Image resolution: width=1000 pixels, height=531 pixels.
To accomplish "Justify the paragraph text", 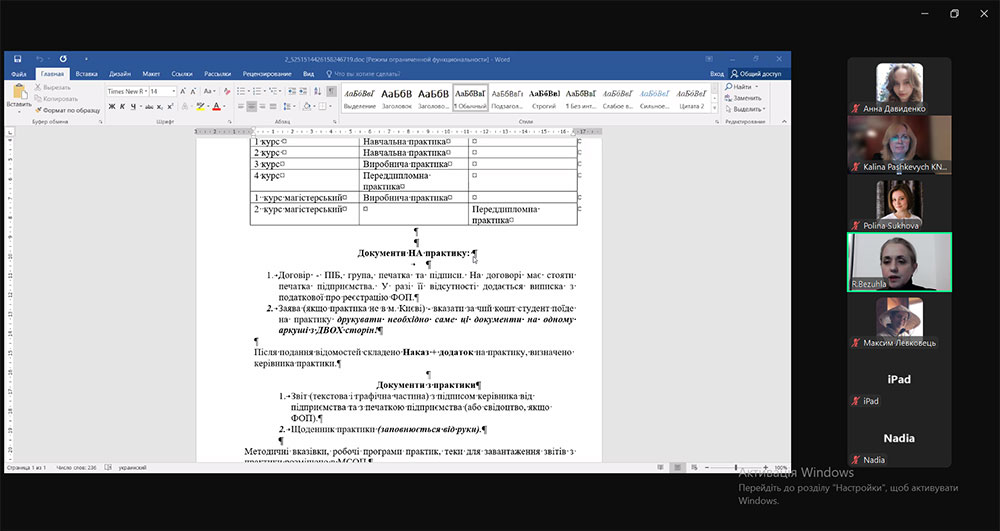I will point(273,106).
